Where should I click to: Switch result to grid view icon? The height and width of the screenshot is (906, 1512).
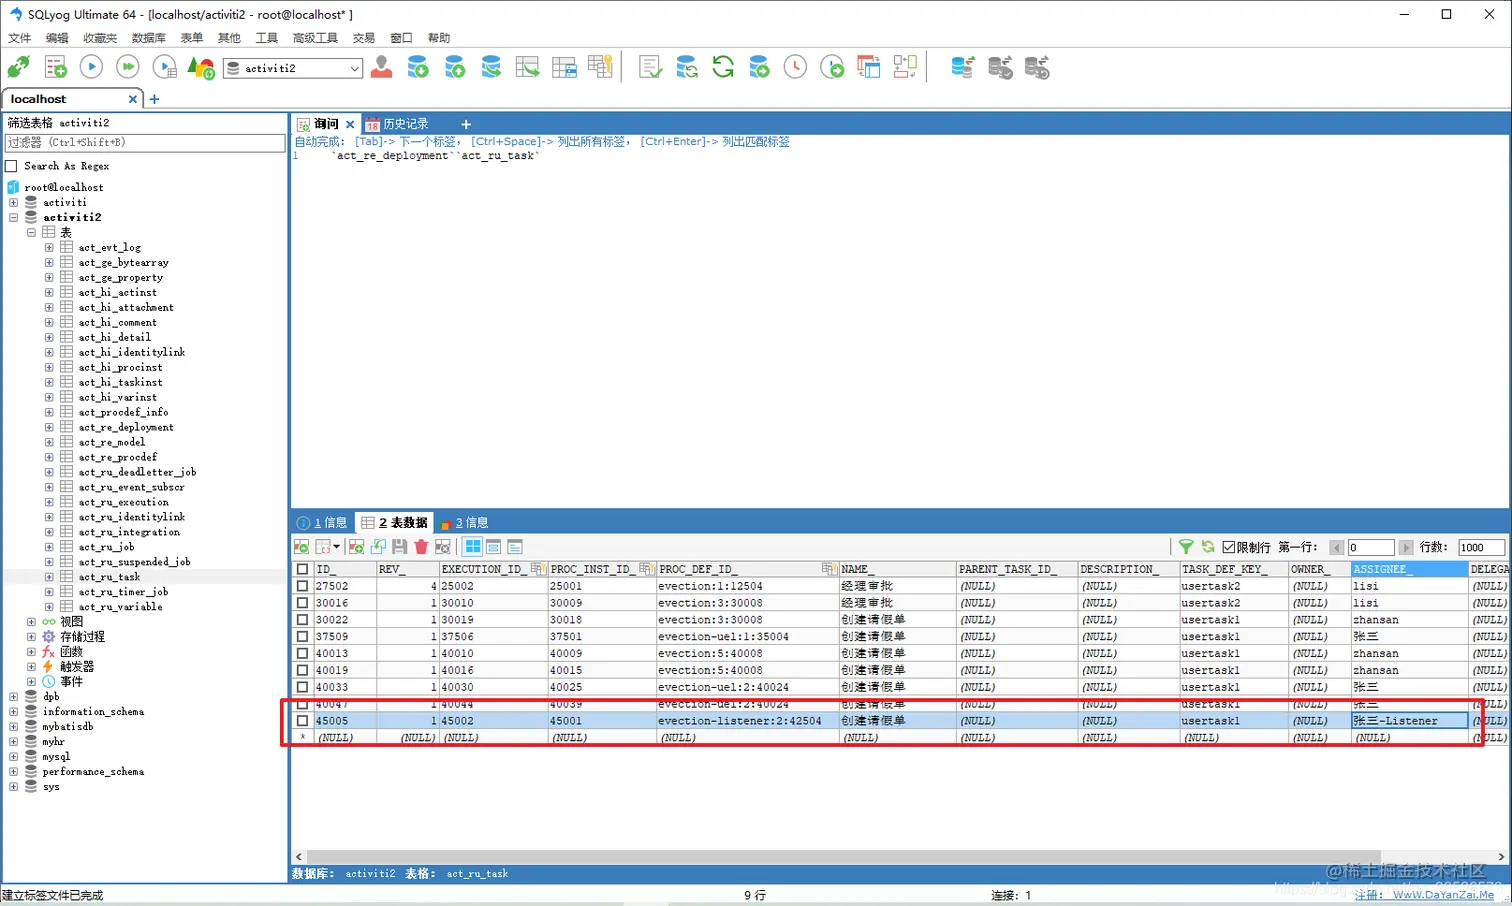[472, 547]
